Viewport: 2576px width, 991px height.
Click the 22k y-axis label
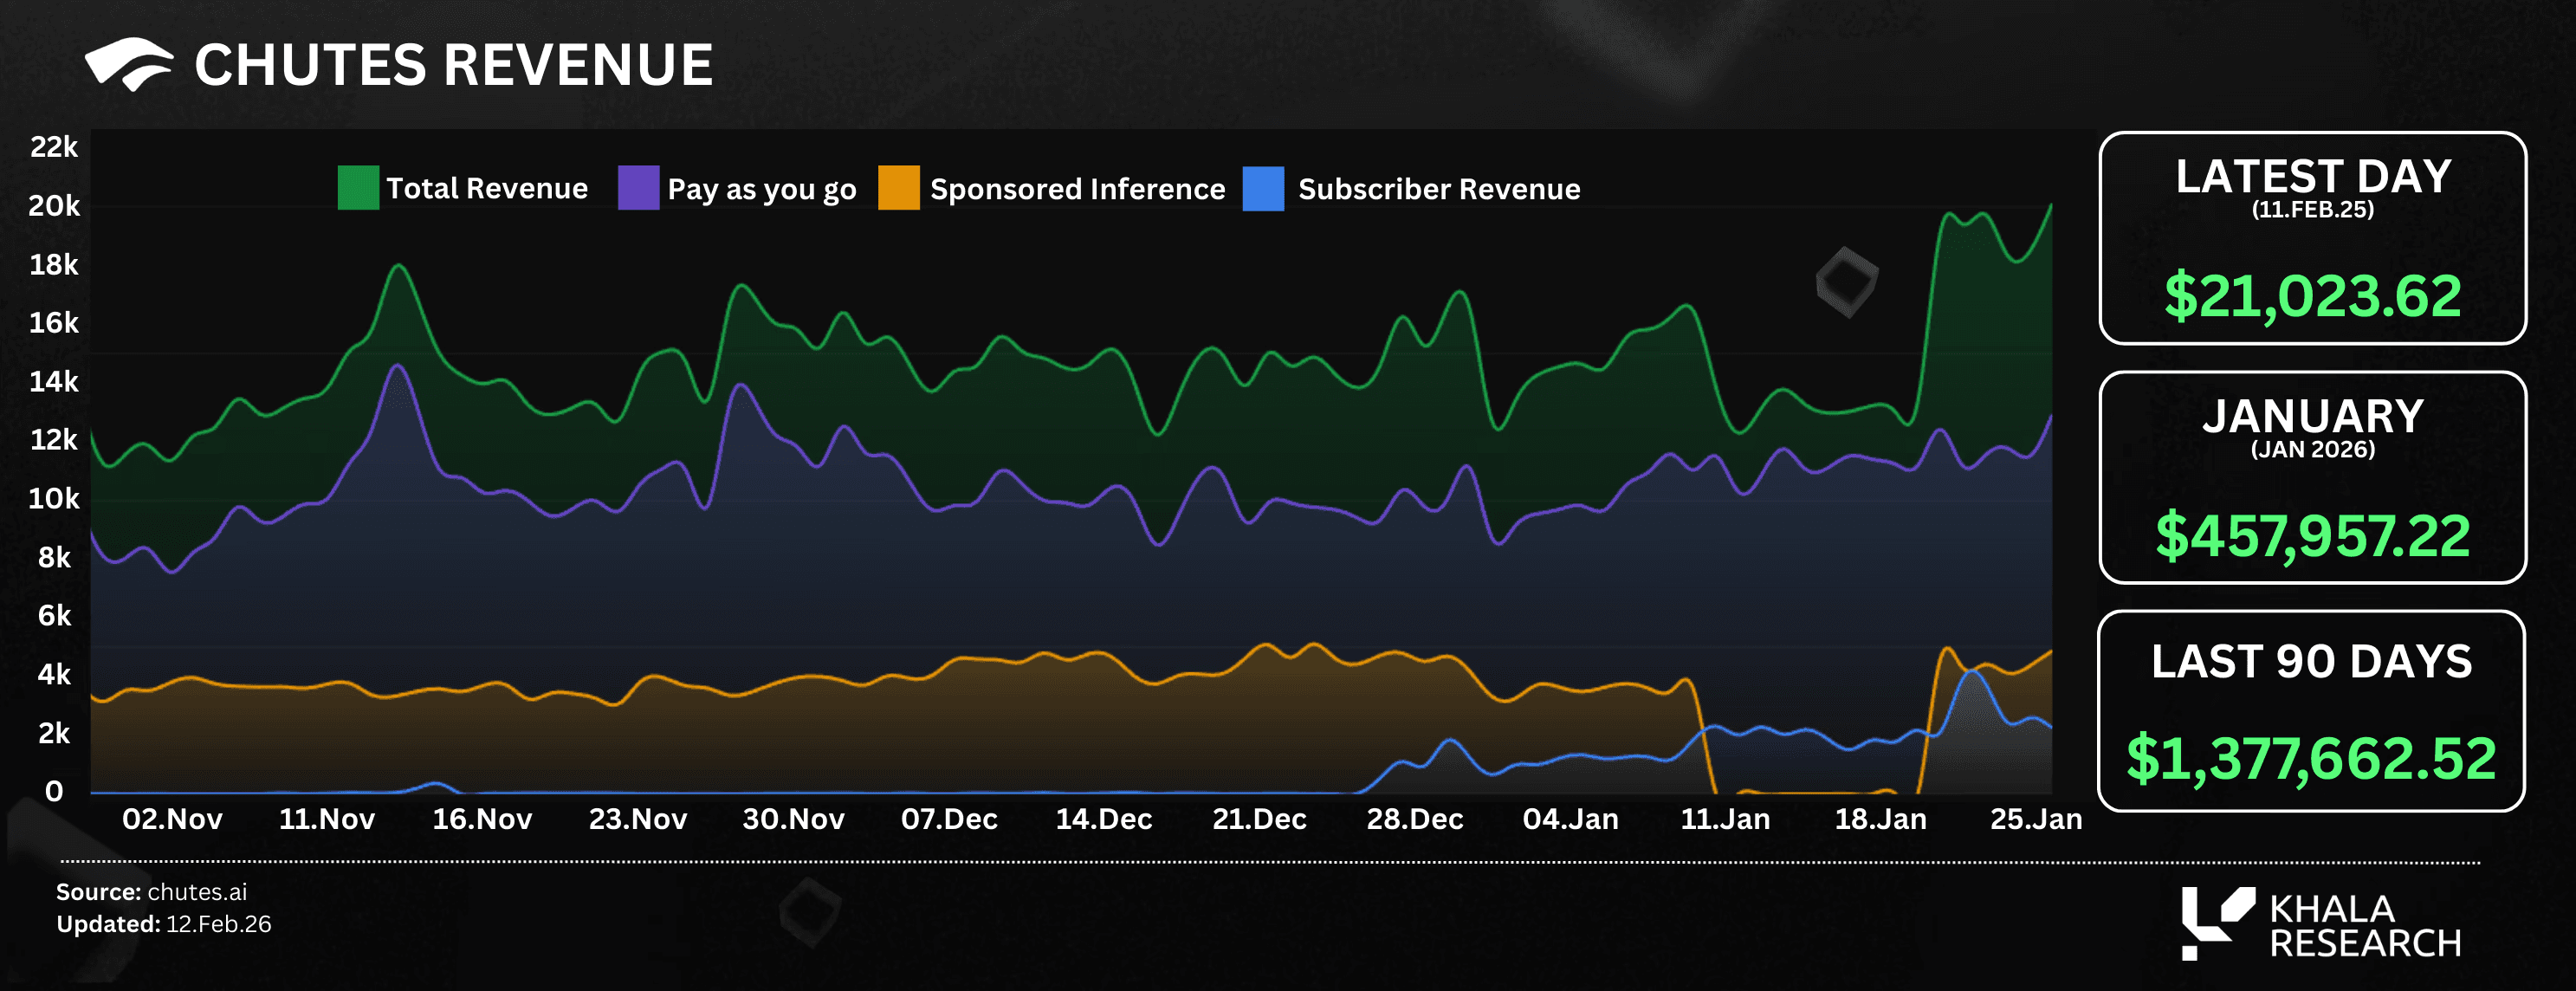54,147
